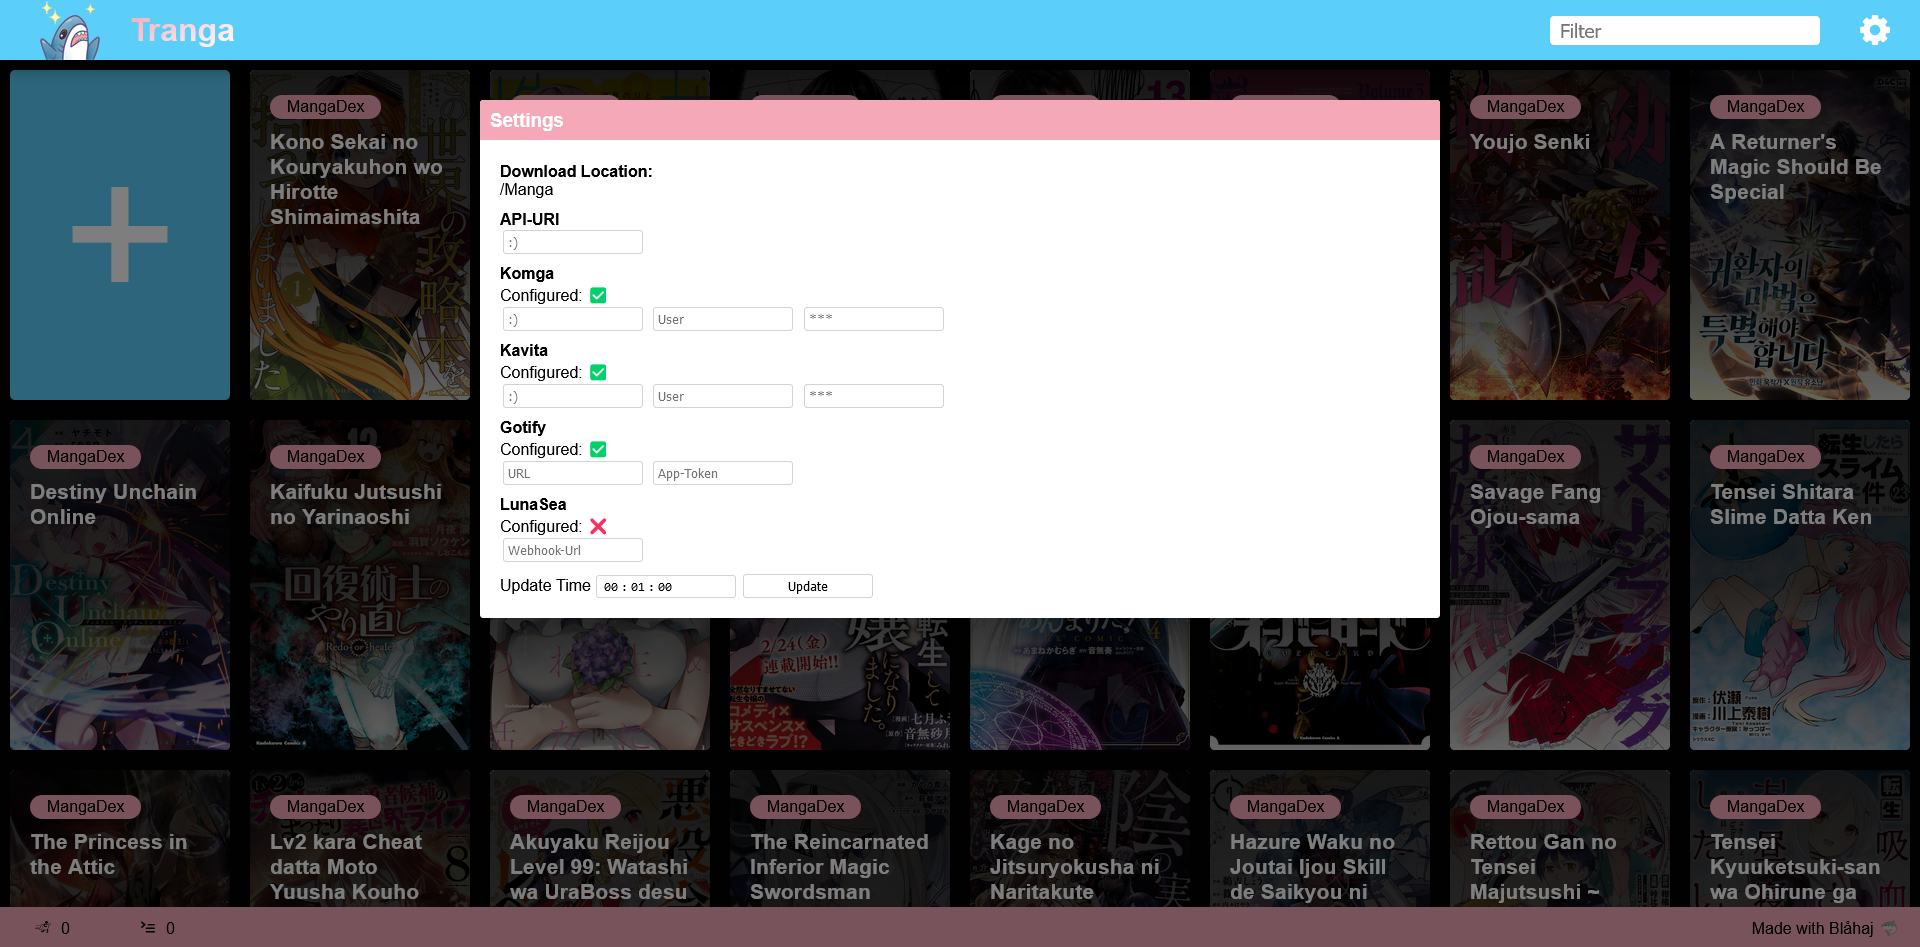Click the Update Time field

[x=666, y=586]
